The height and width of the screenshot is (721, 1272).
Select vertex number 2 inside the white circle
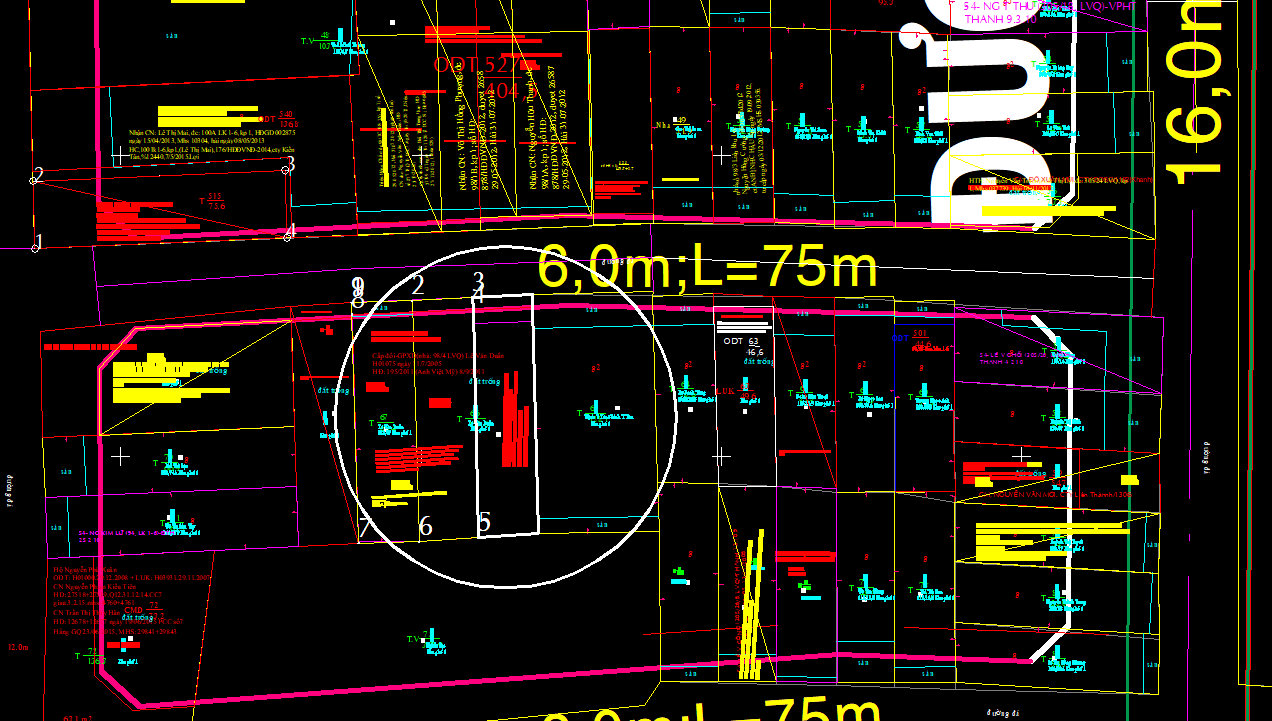417,284
